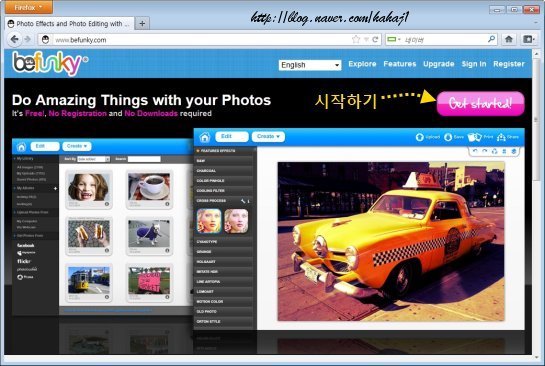Viewport: 545px width, 366px height.
Task: Open the Explore menu link
Action: pyautogui.click(x=362, y=64)
